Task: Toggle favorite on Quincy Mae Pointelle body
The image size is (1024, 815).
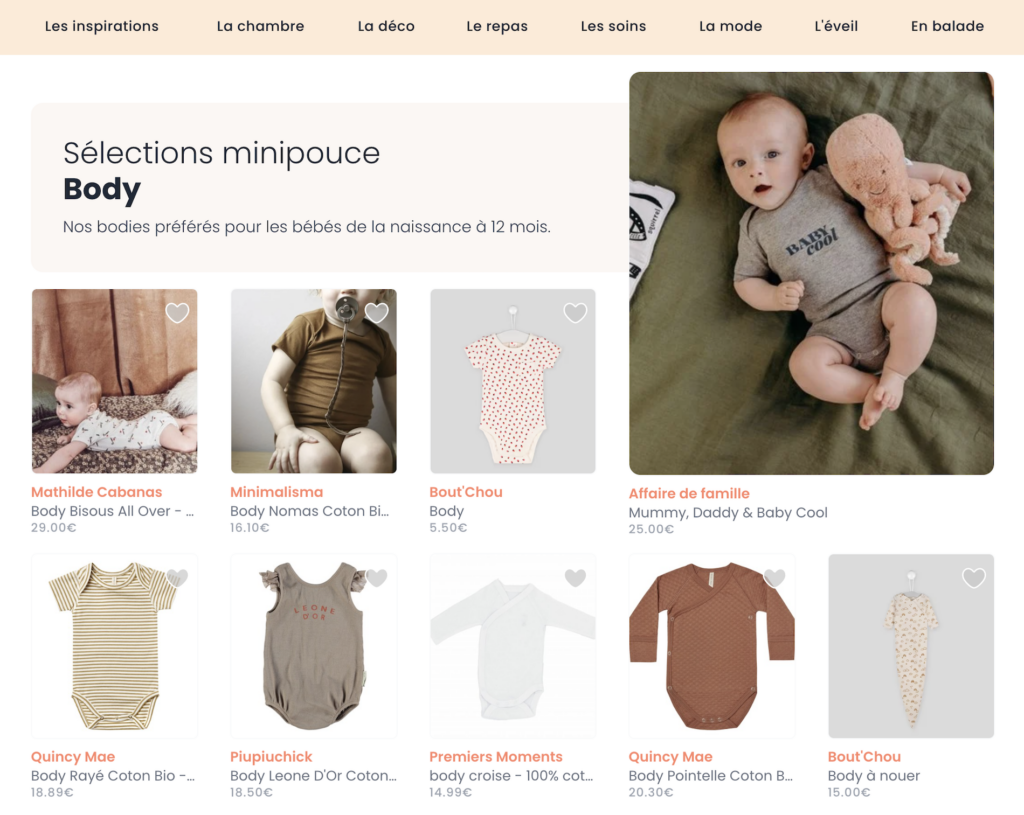Action: coord(774,578)
